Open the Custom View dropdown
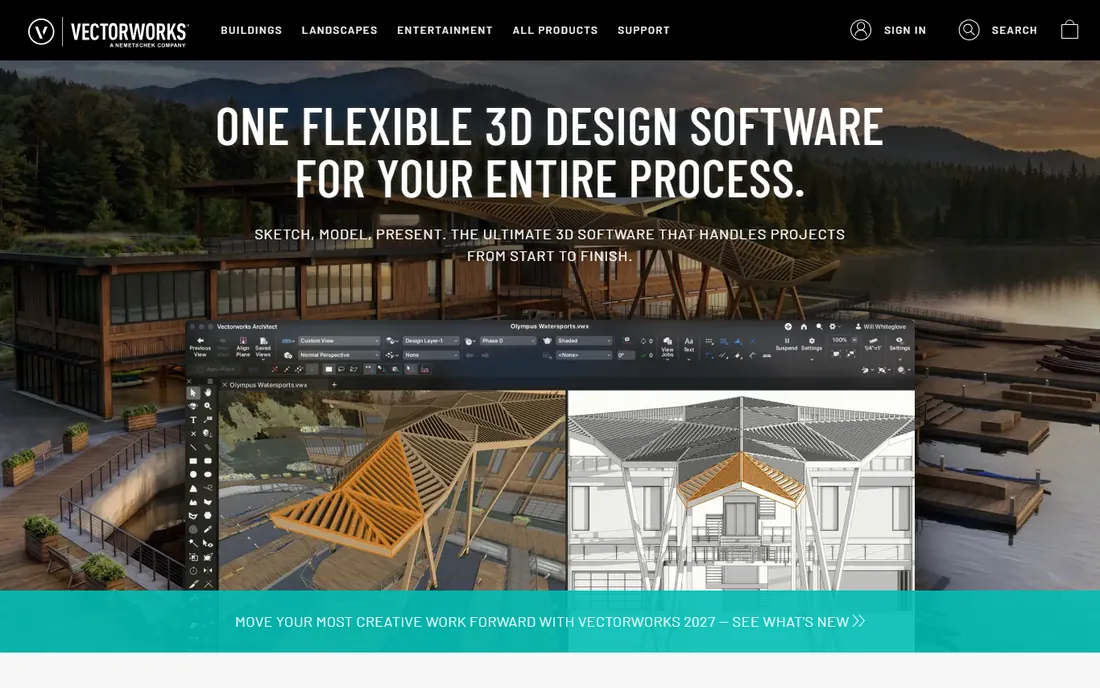 point(340,341)
